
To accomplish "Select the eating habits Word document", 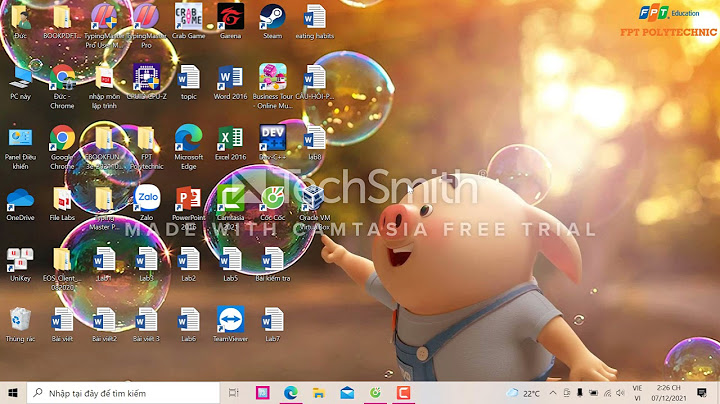I will (x=315, y=21).
